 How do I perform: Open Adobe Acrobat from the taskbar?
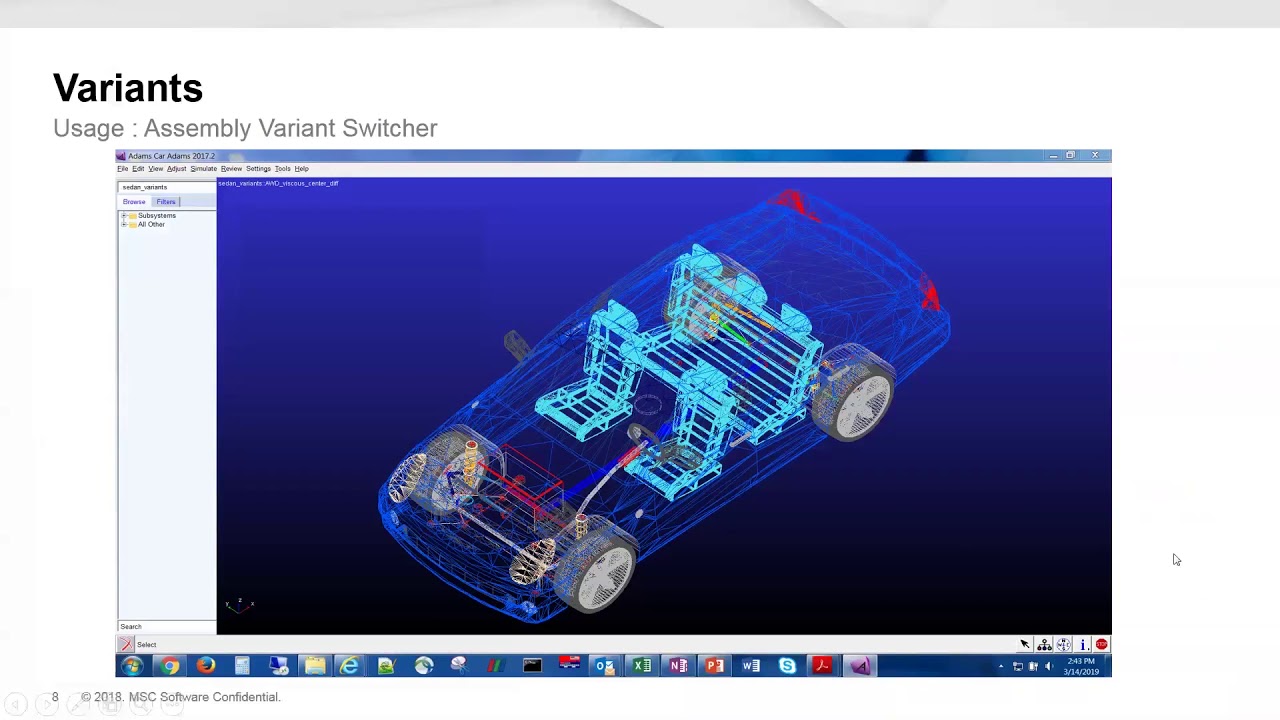coord(822,666)
